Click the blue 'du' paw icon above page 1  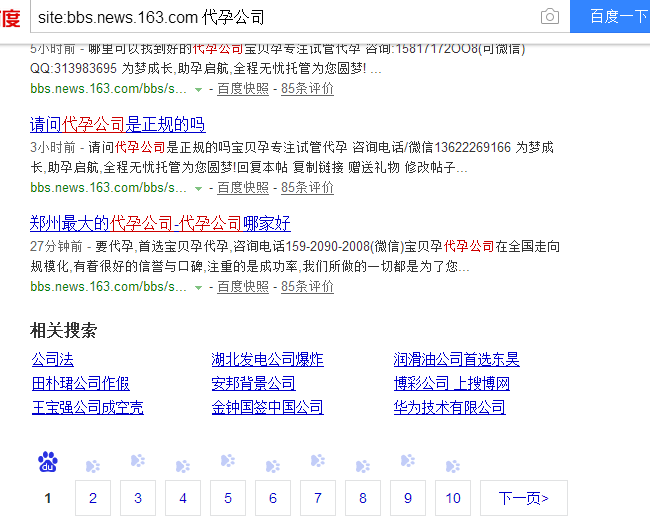pyautogui.click(x=48, y=462)
